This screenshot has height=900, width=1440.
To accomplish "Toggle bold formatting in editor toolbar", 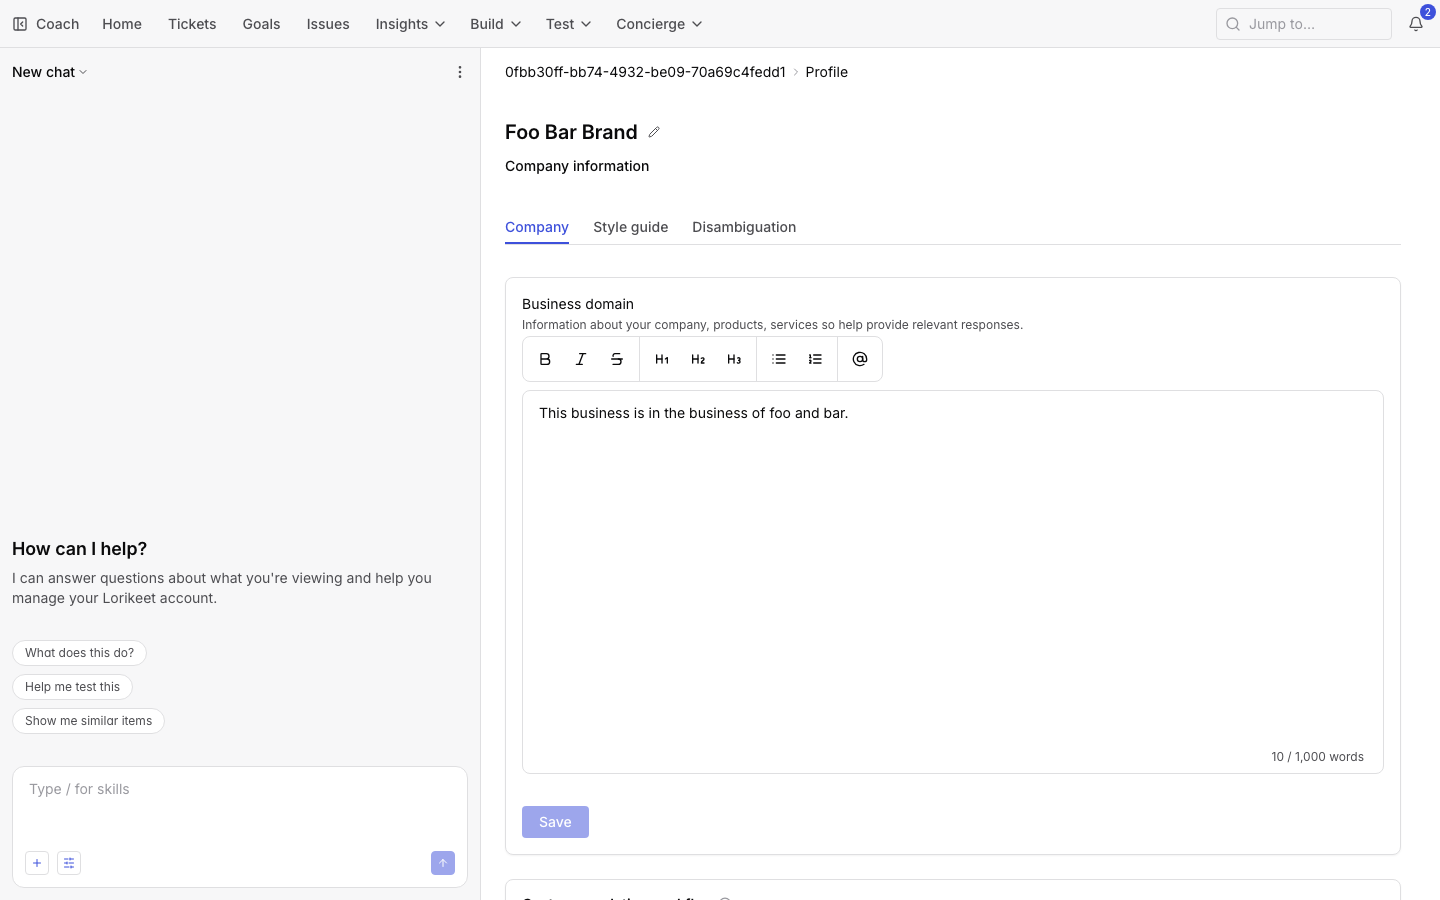I will [x=545, y=359].
